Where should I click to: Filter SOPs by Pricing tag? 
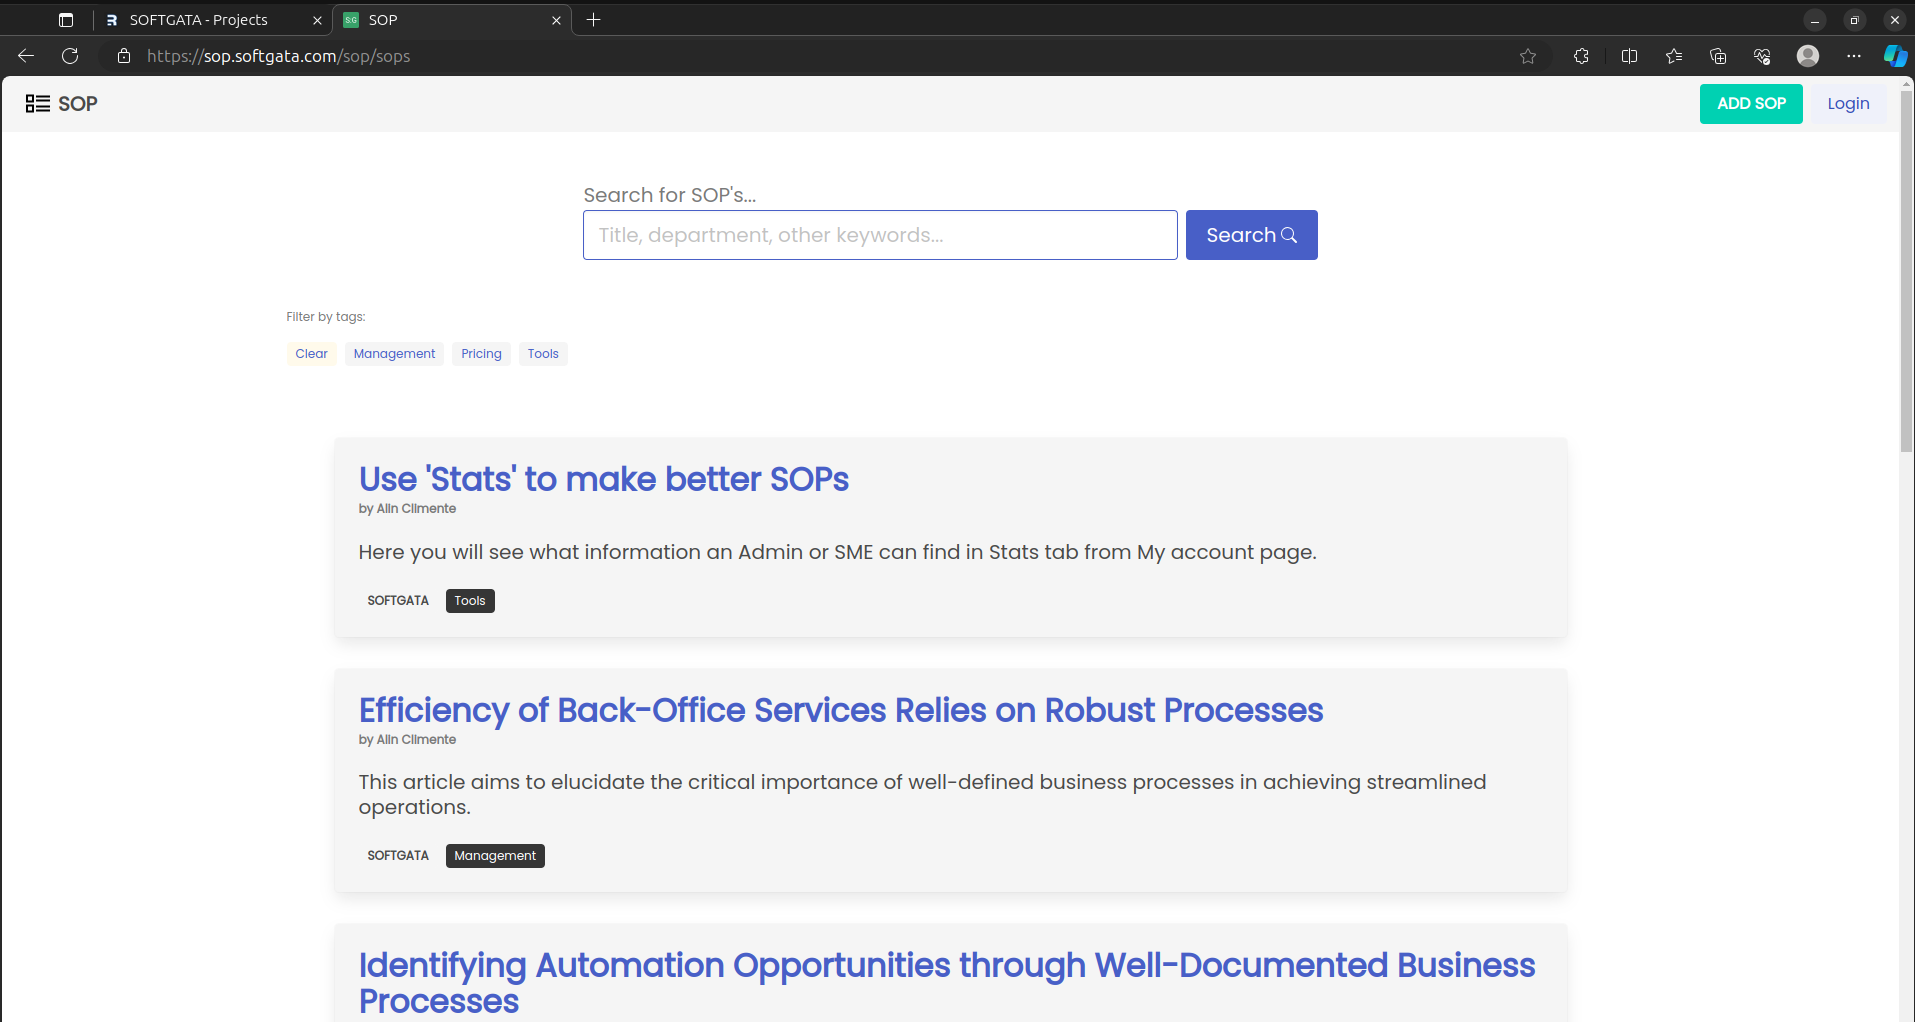pos(481,354)
